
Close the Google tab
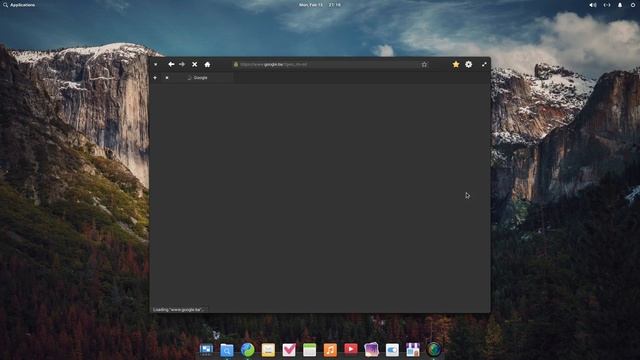[x=167, y=78]
